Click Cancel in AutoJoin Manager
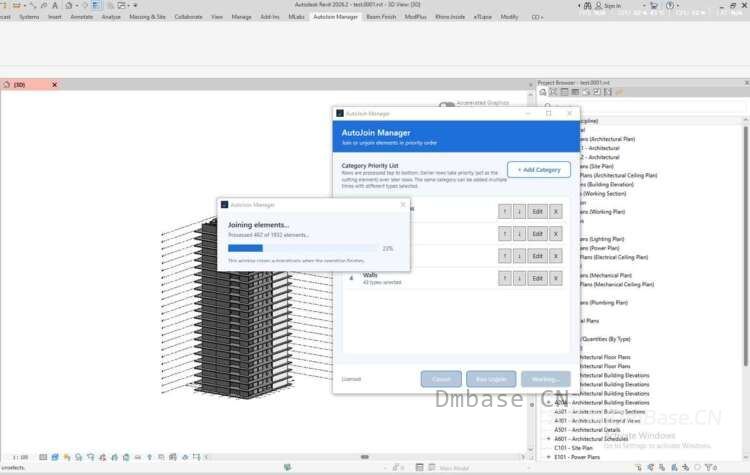750x475 pixels. tap(441, 379)
